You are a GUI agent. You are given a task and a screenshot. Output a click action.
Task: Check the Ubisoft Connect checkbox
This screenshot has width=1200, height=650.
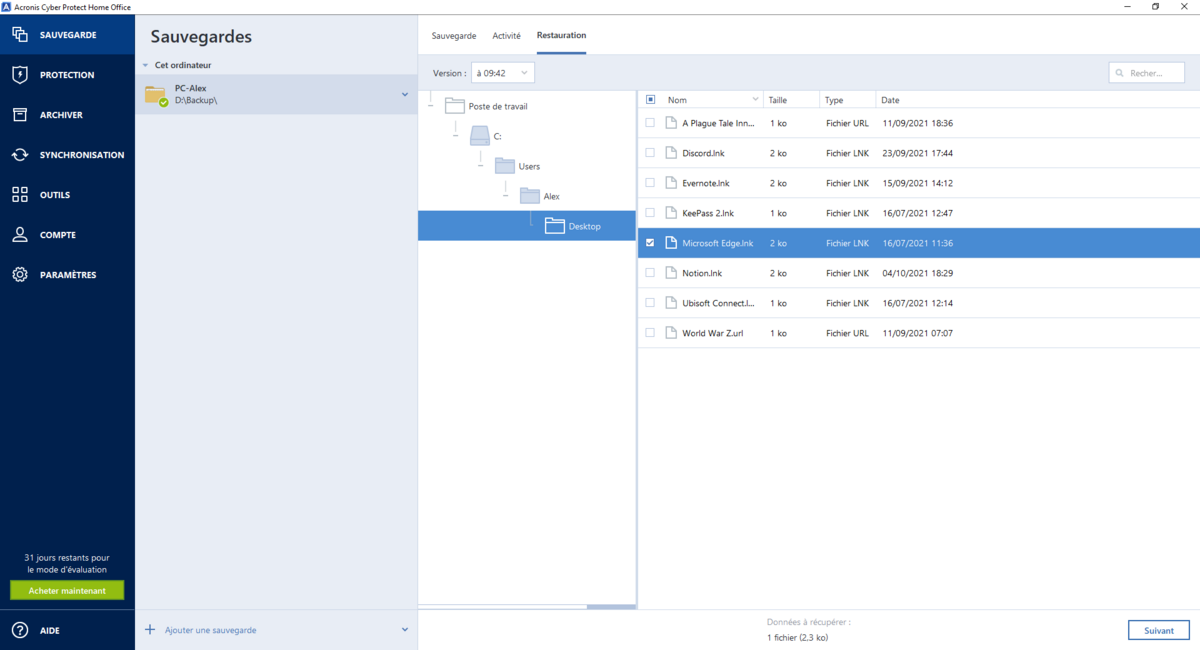coord(651,303)
